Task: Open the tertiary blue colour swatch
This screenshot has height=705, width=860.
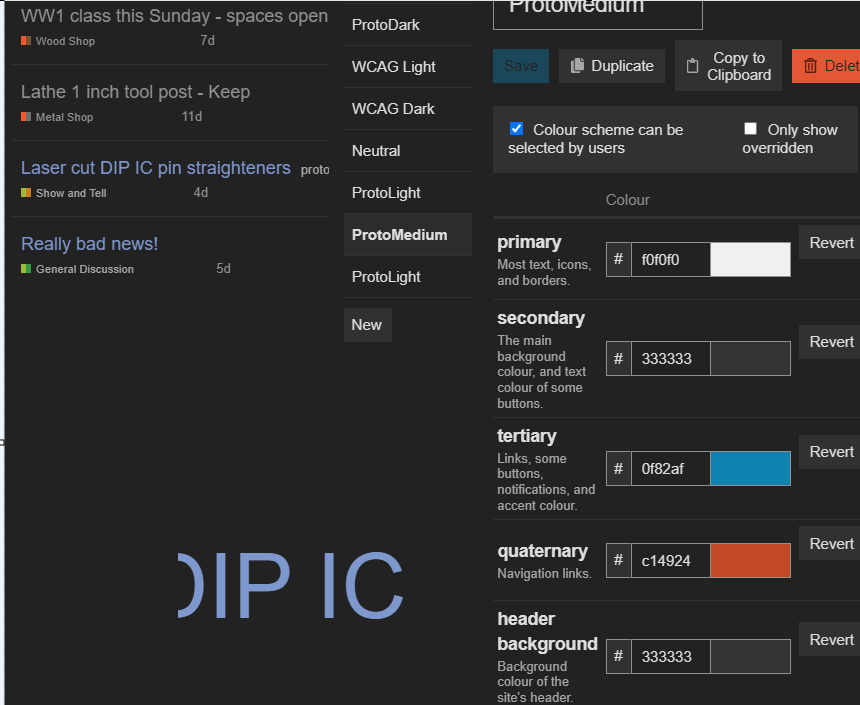Action: click(x=750, y=469)
